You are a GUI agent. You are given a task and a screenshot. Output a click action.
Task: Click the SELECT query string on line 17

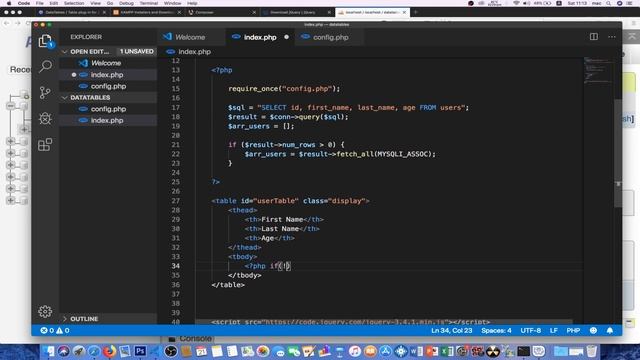pyautogui.click(x=363, y=107)
